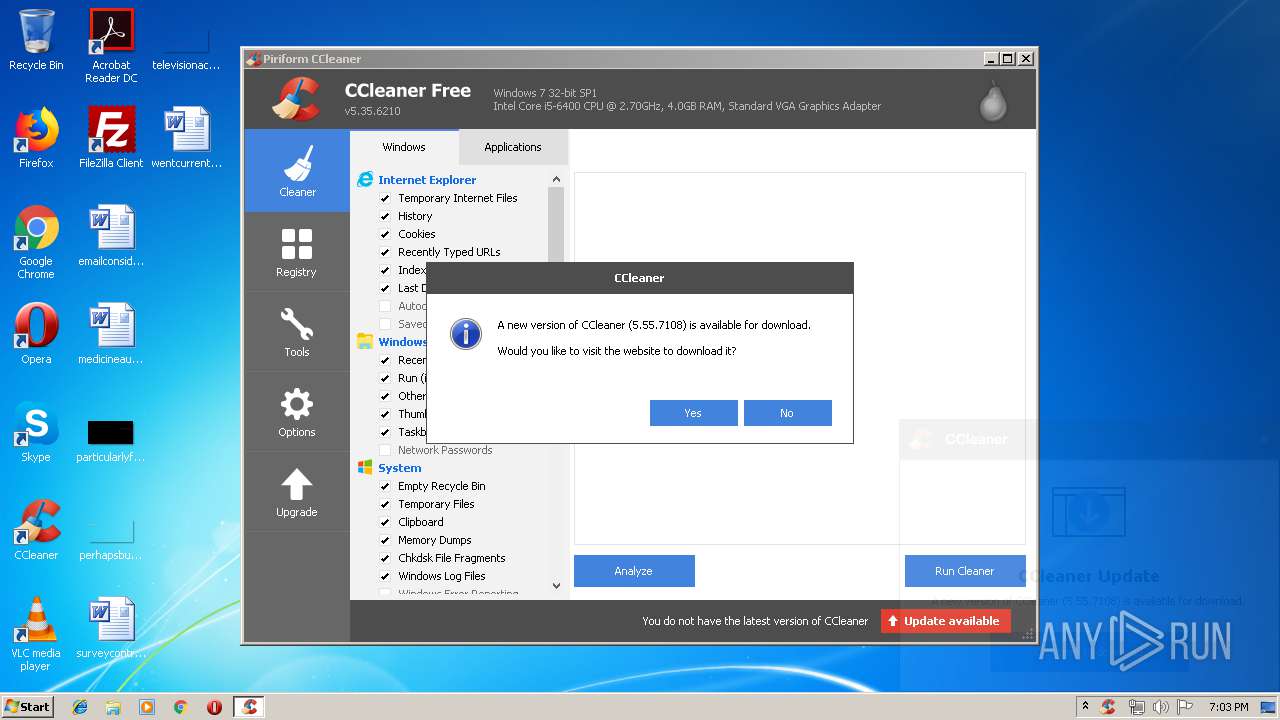1280x720 pixels.
Task: Switch to the Applications tab
Action: (513, 147)
